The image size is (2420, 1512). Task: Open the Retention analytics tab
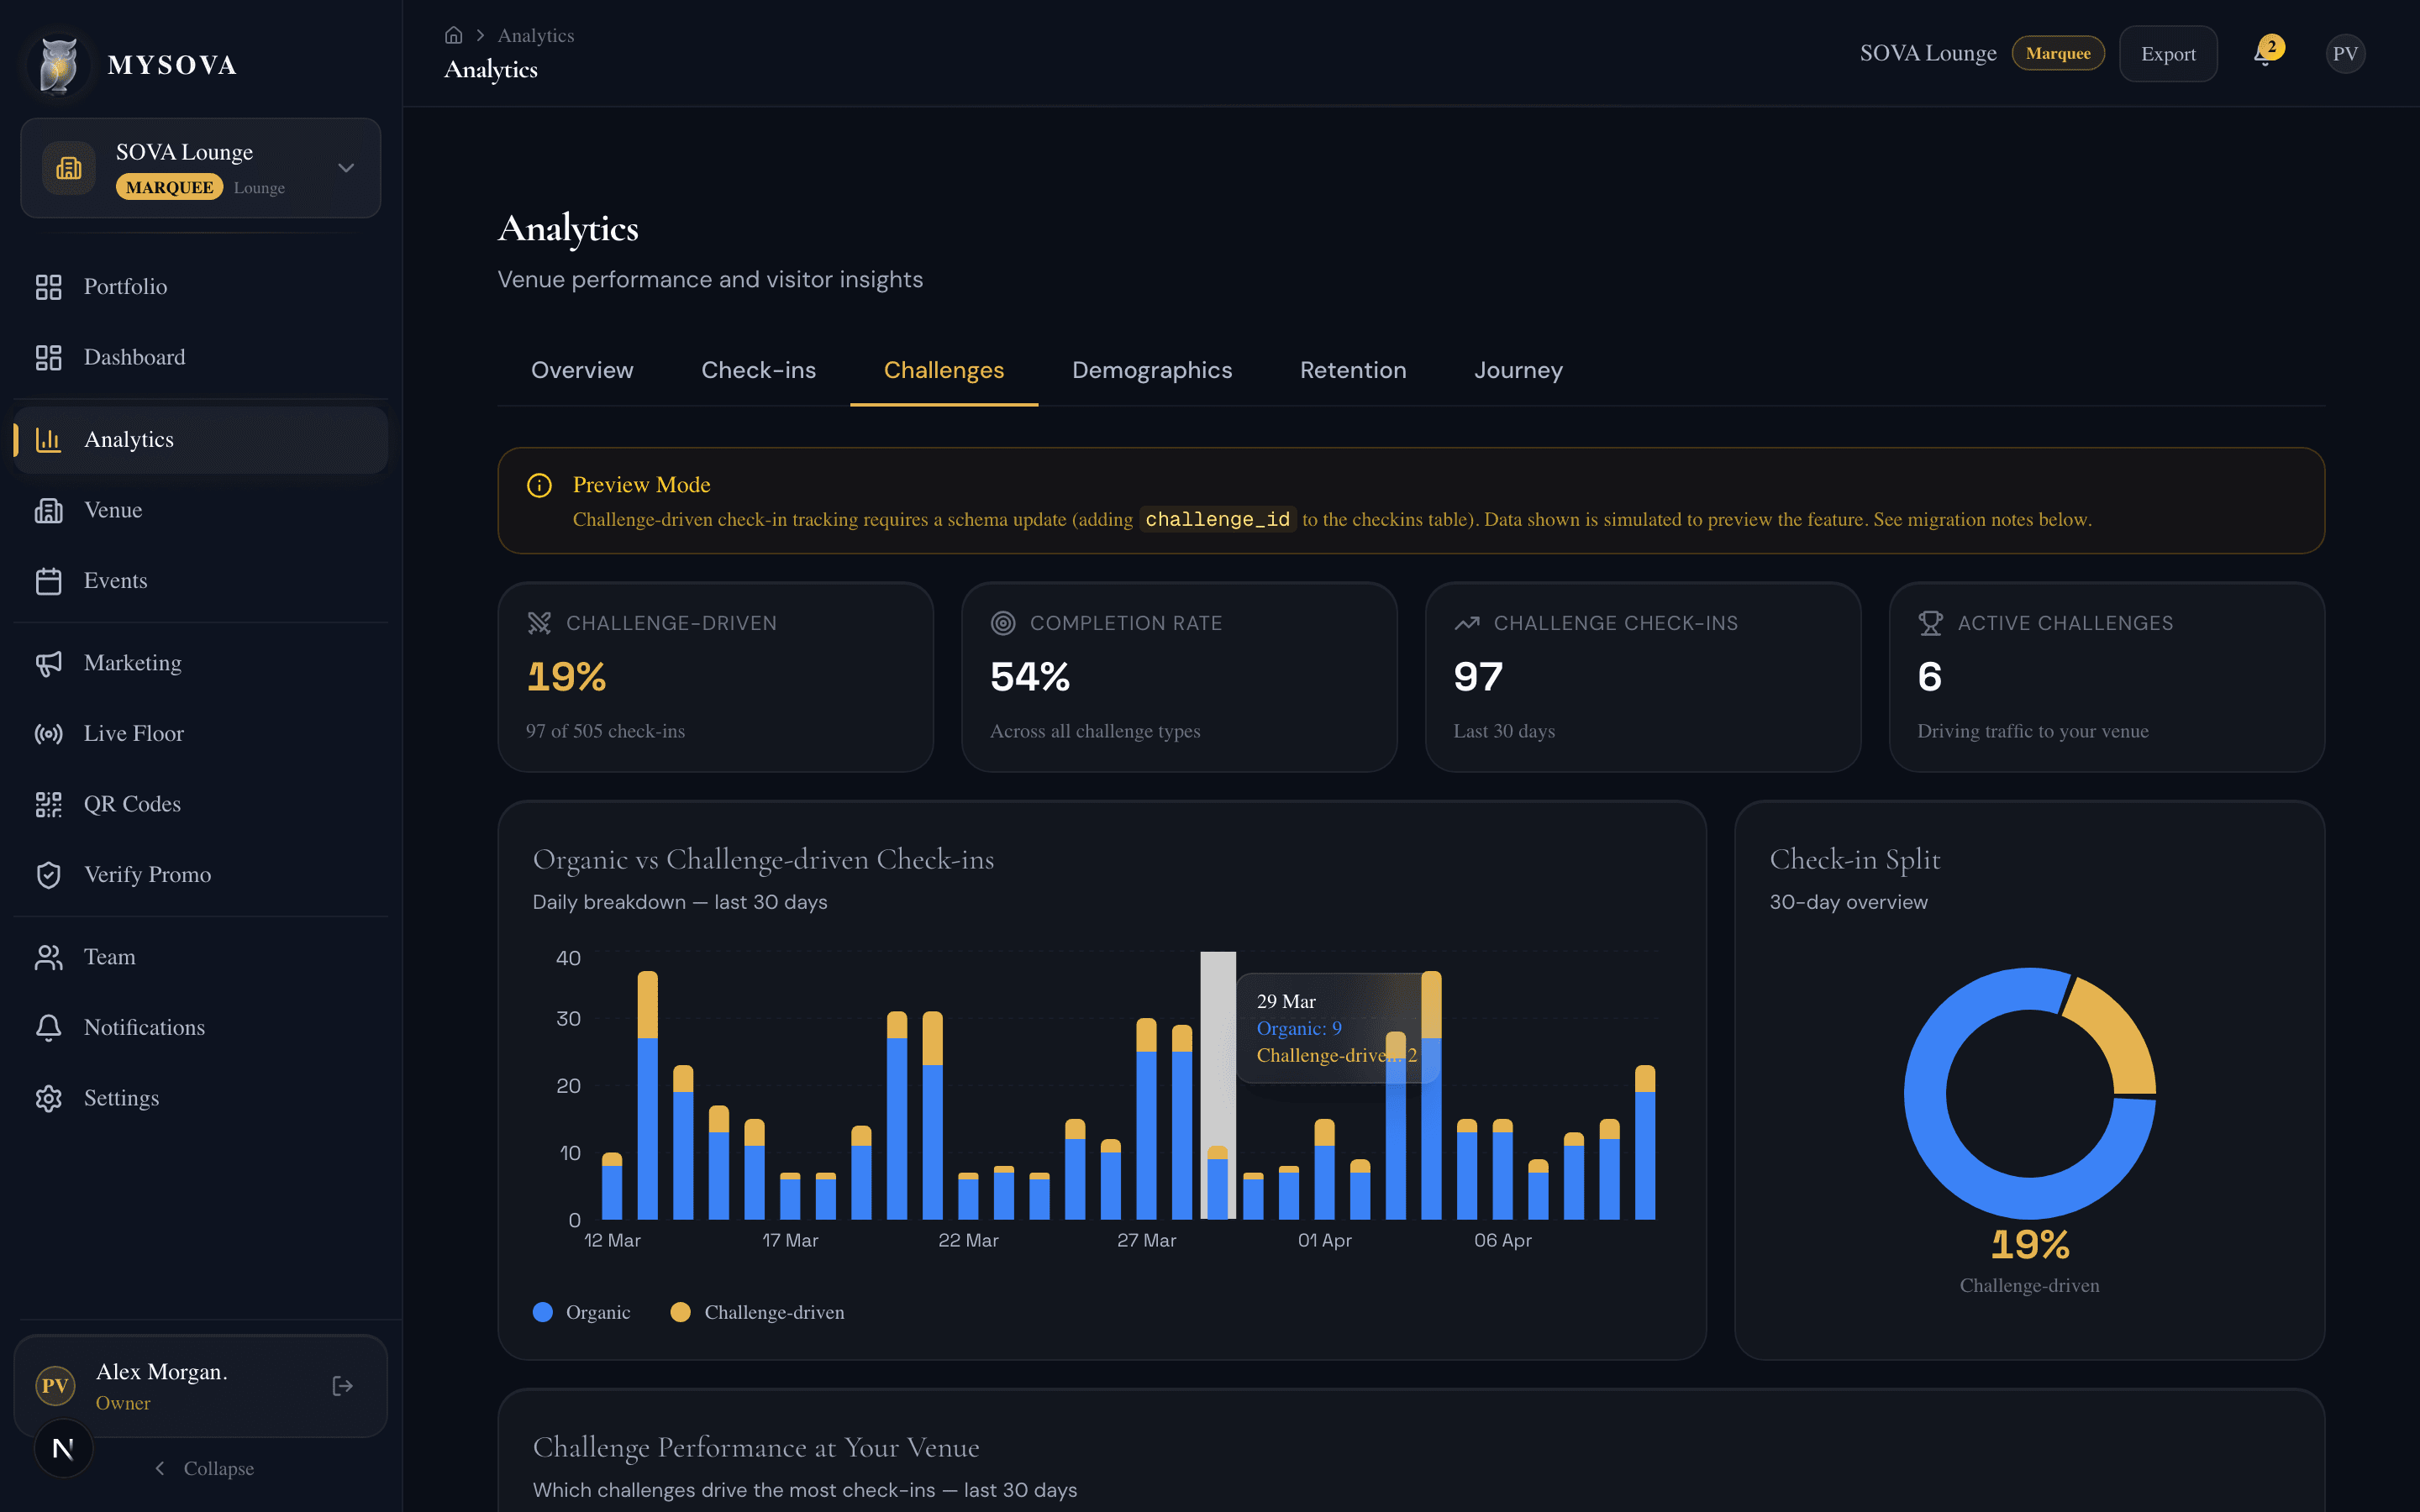coord(1353,370)
